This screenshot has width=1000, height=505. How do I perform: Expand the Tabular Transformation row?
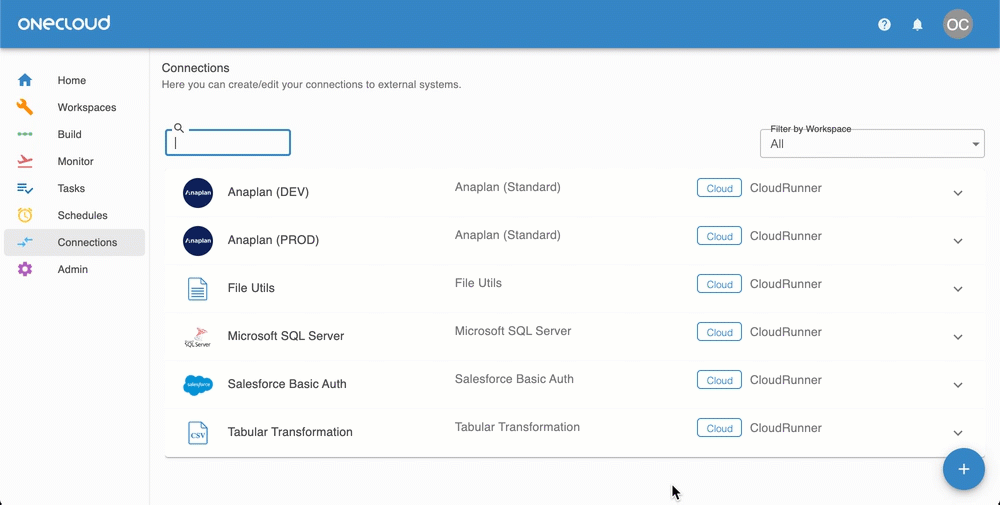(958, 433)
